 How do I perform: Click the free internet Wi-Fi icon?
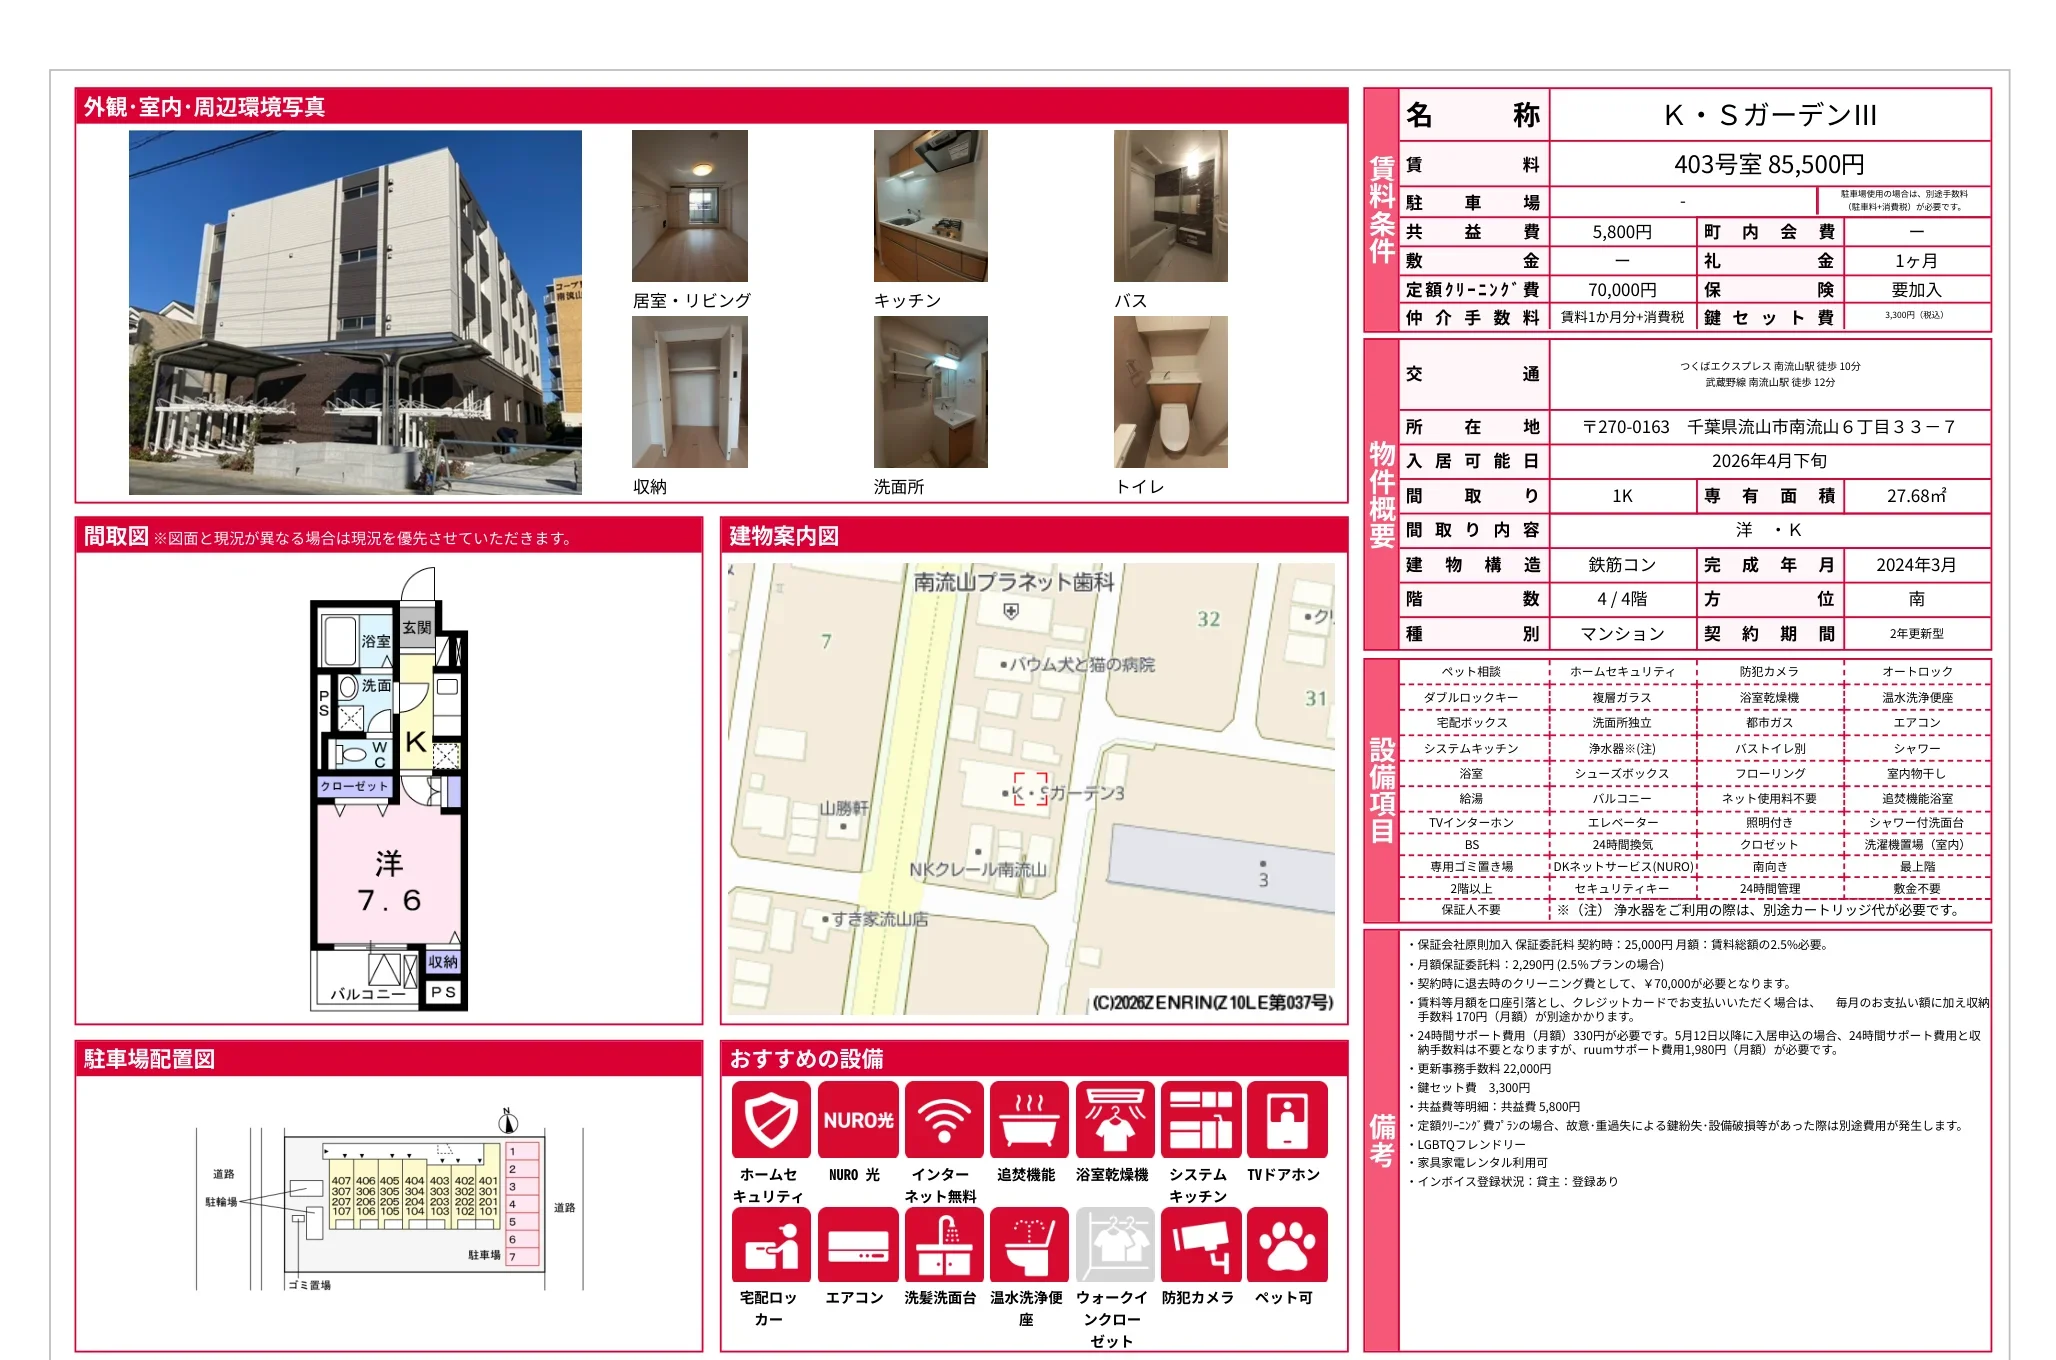coord(943,1119)
